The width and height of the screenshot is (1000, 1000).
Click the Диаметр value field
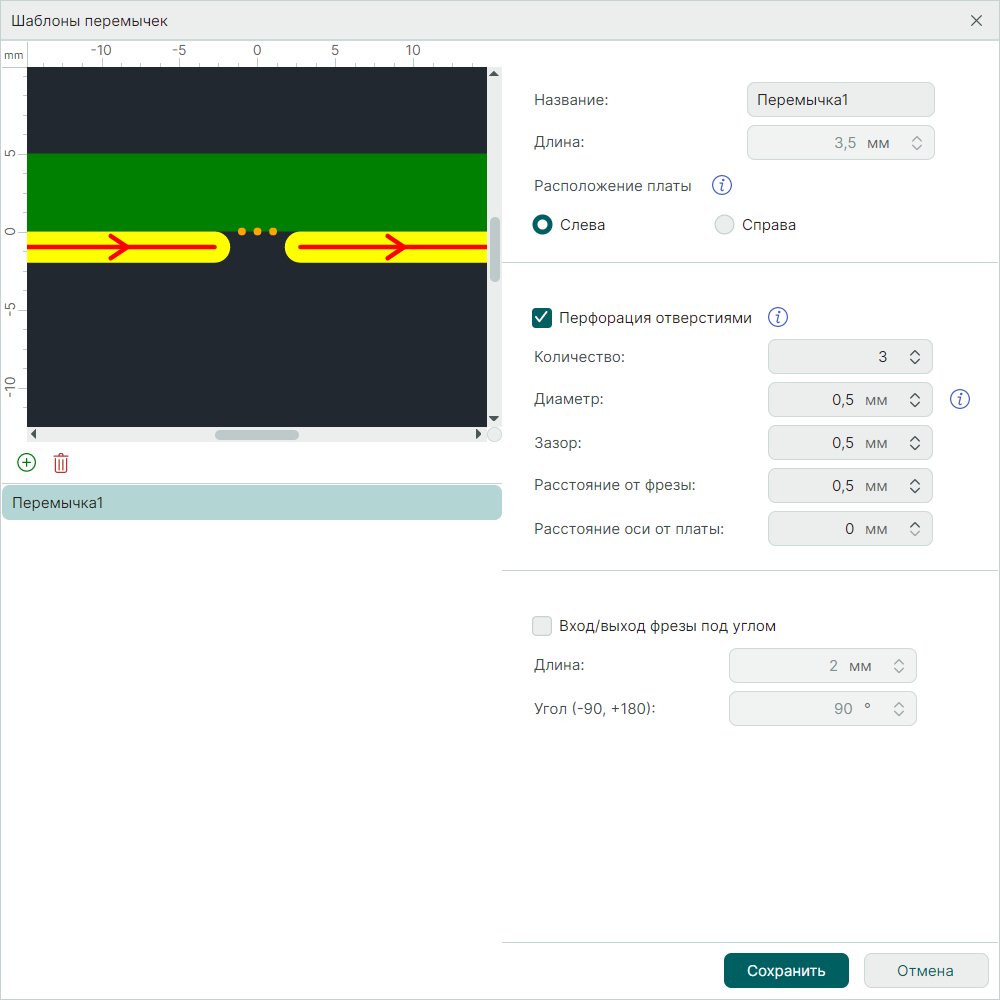point(850,400)
